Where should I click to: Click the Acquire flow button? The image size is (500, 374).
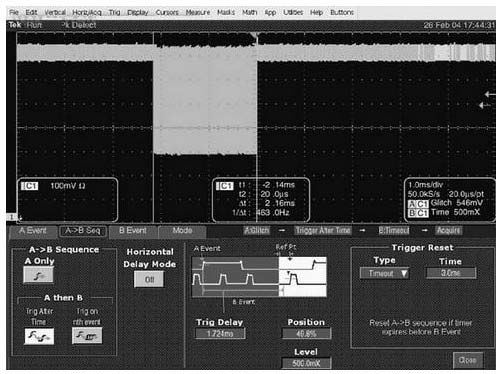click(x=449, y=230)
